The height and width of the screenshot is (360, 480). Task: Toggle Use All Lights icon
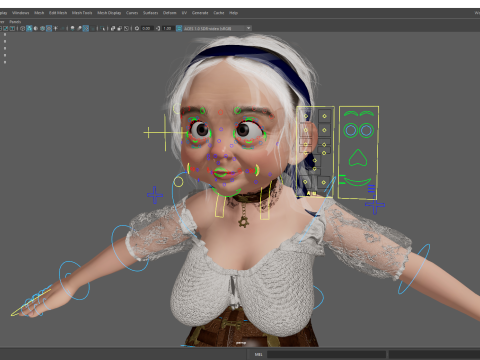(x=55, y=28)
